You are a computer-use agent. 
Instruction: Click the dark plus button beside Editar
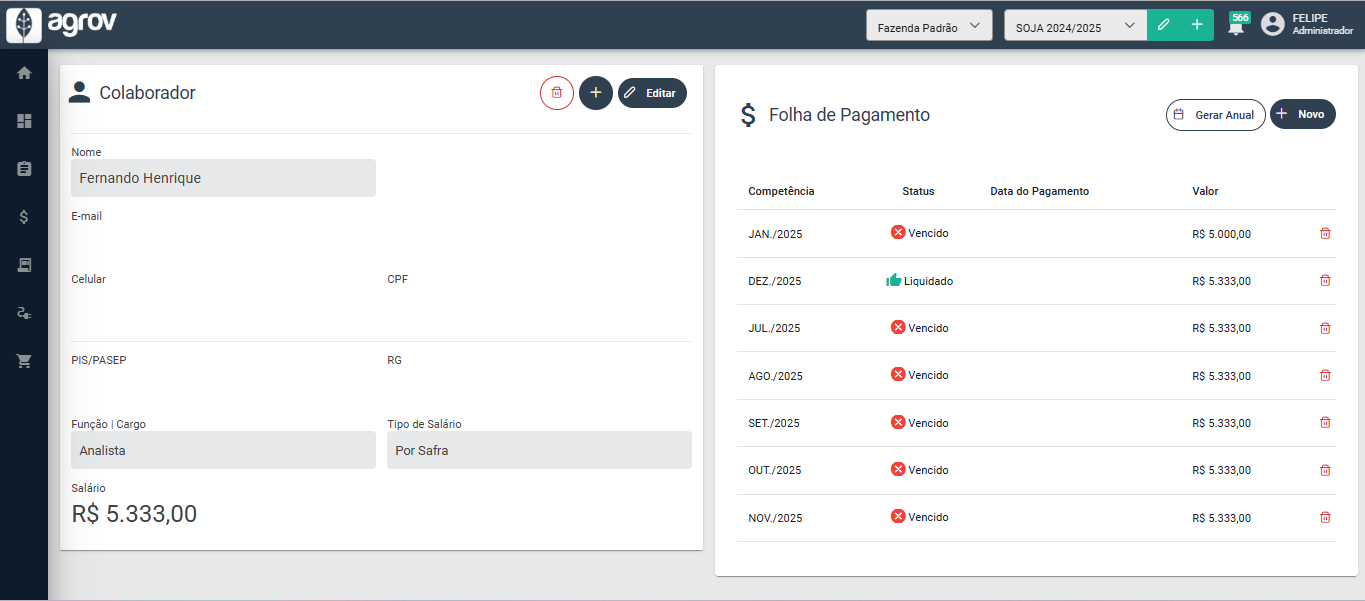[x=595, y=93]
